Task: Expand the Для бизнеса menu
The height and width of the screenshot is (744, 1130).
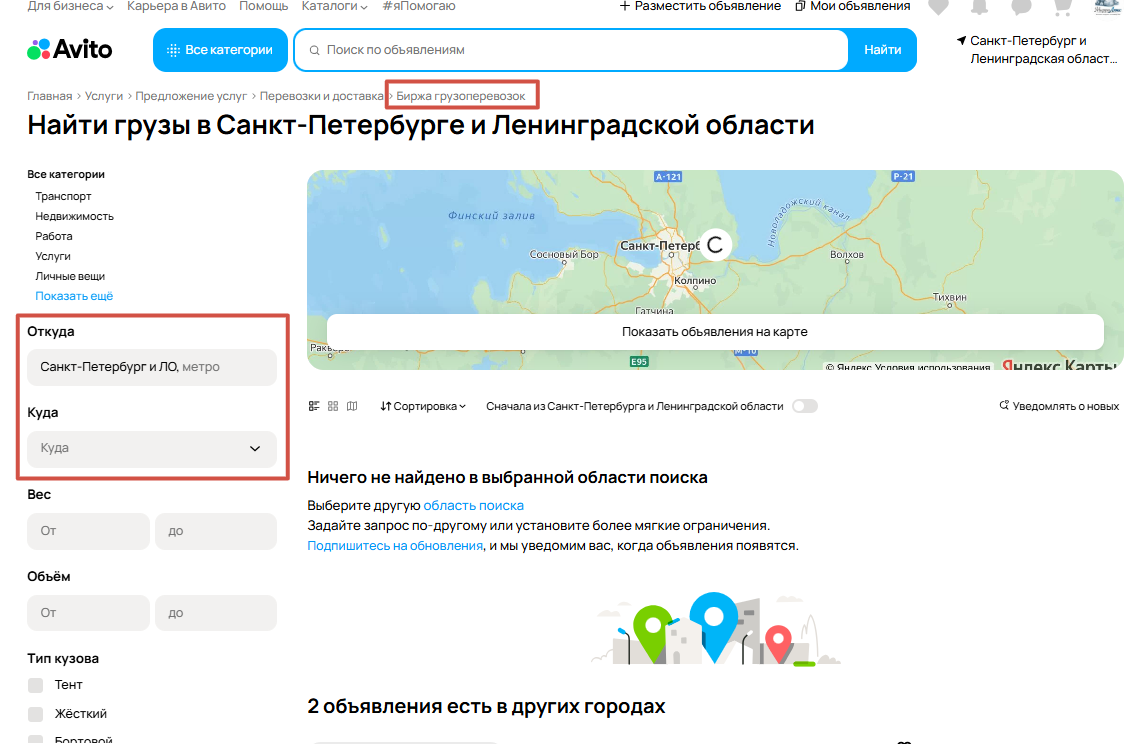Action: pyautogui.click(x=71, y=6)
